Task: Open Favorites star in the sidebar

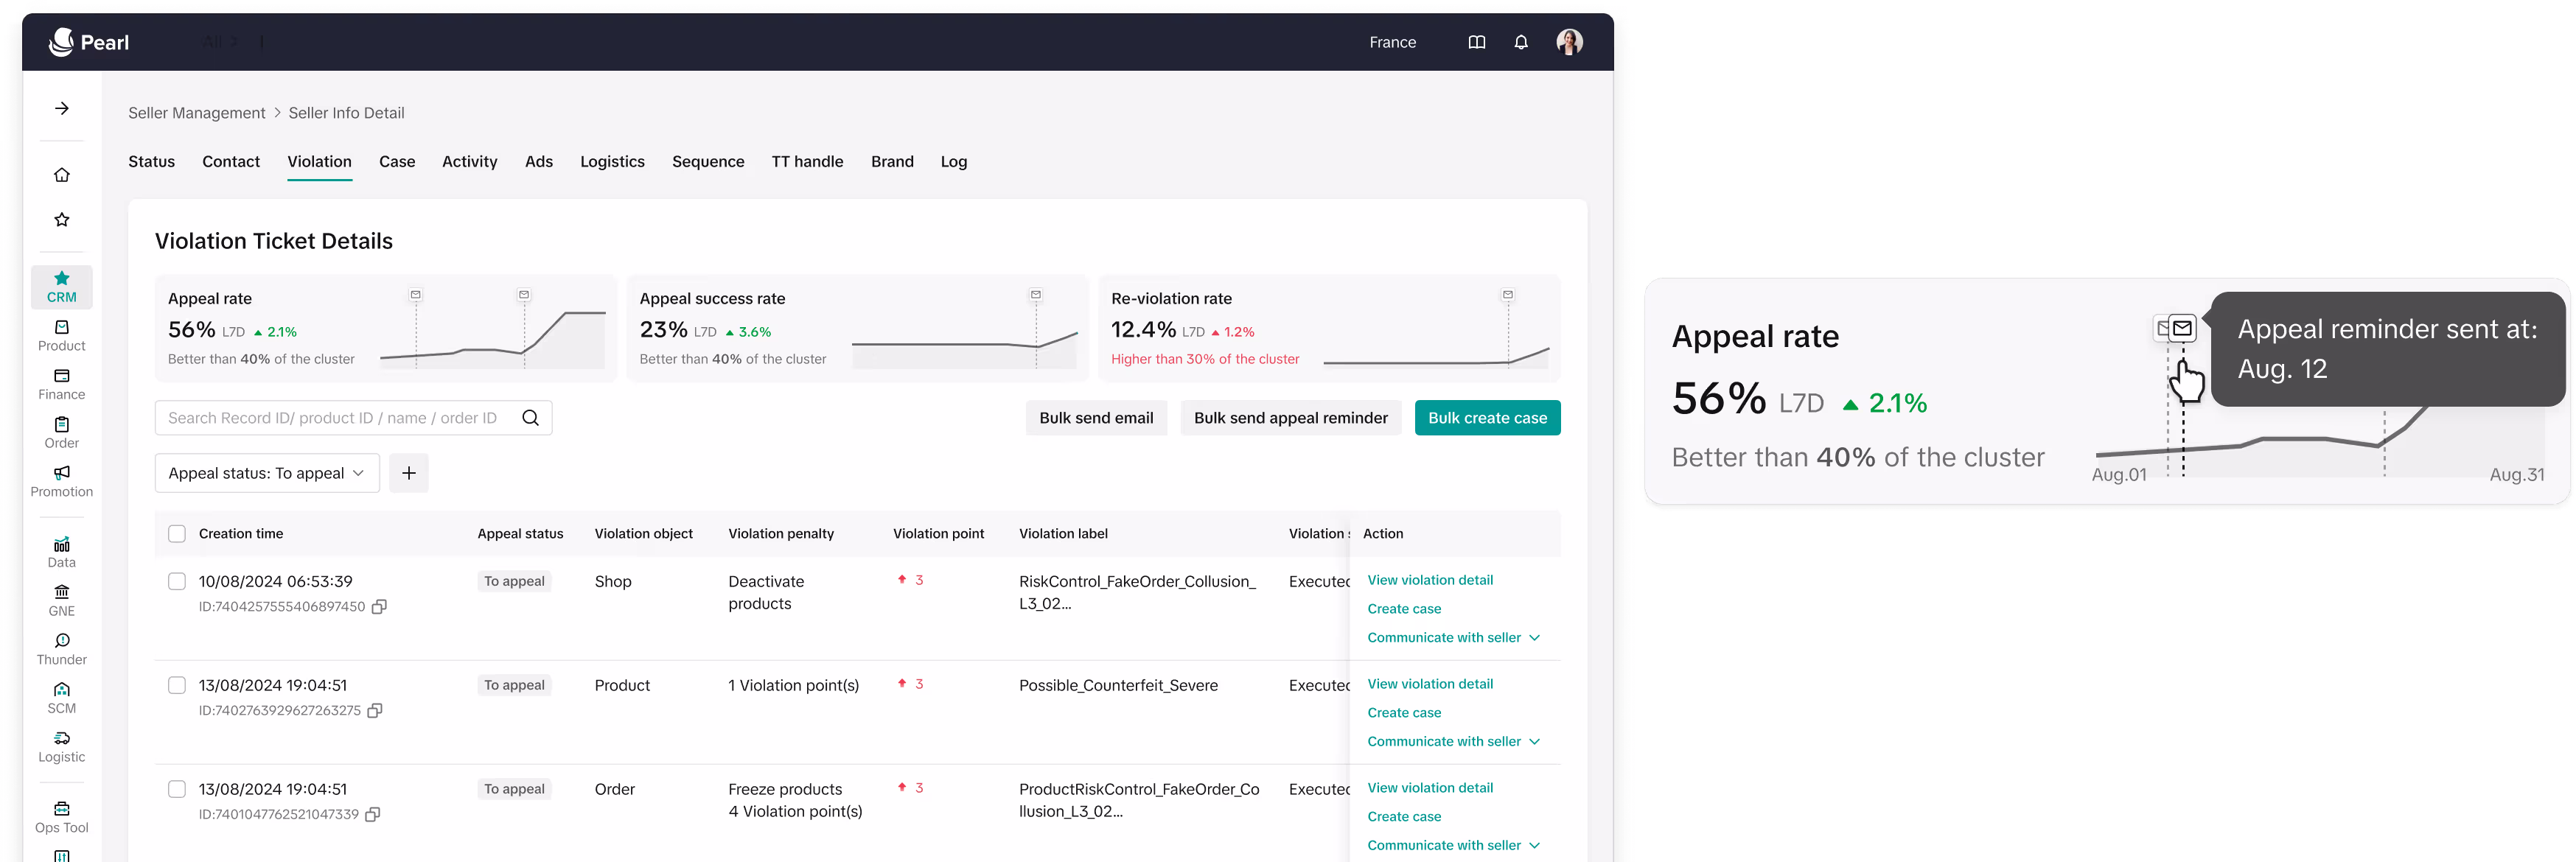Action: tap(62, 220)
